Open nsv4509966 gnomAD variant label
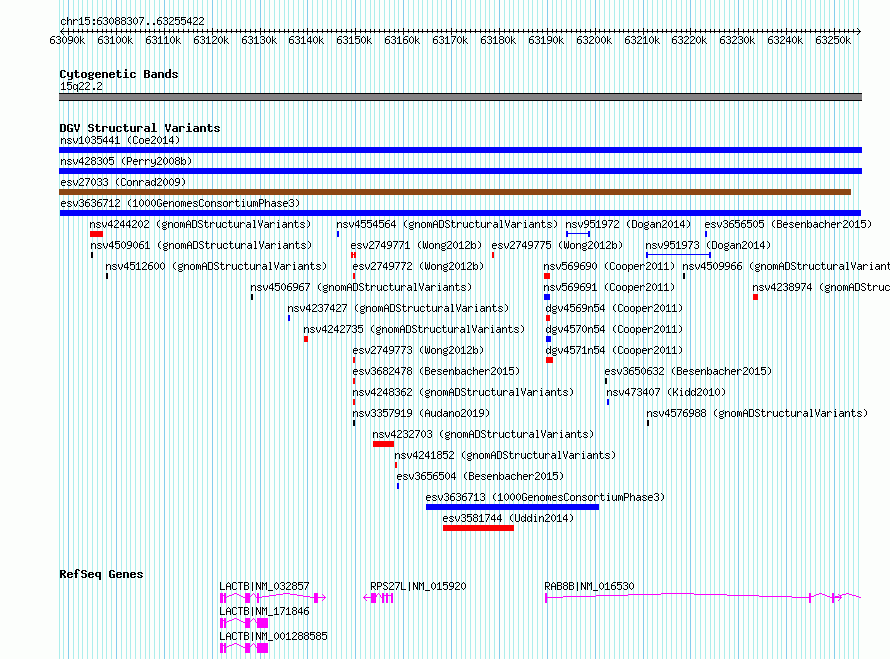The image size is (890, 659). pos(786,266)
